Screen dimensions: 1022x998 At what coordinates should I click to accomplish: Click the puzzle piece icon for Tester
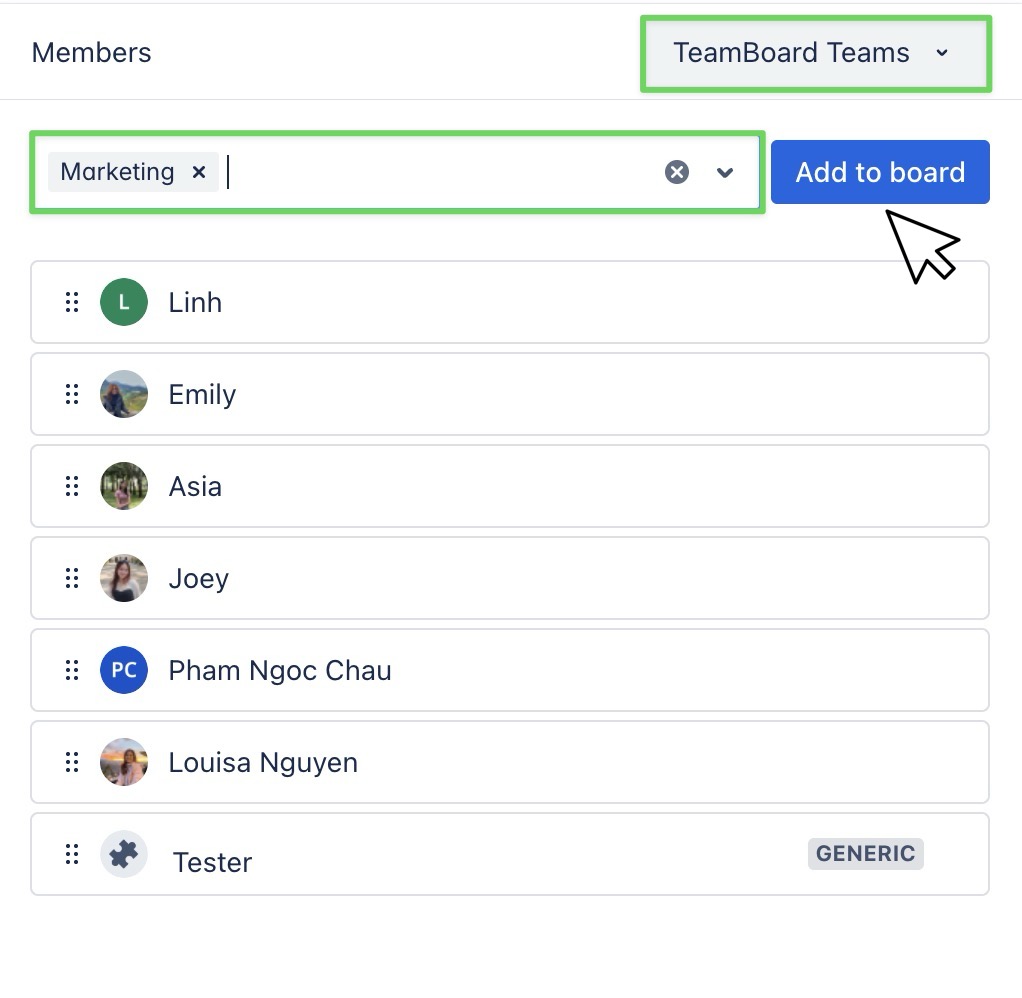point(123,854)
